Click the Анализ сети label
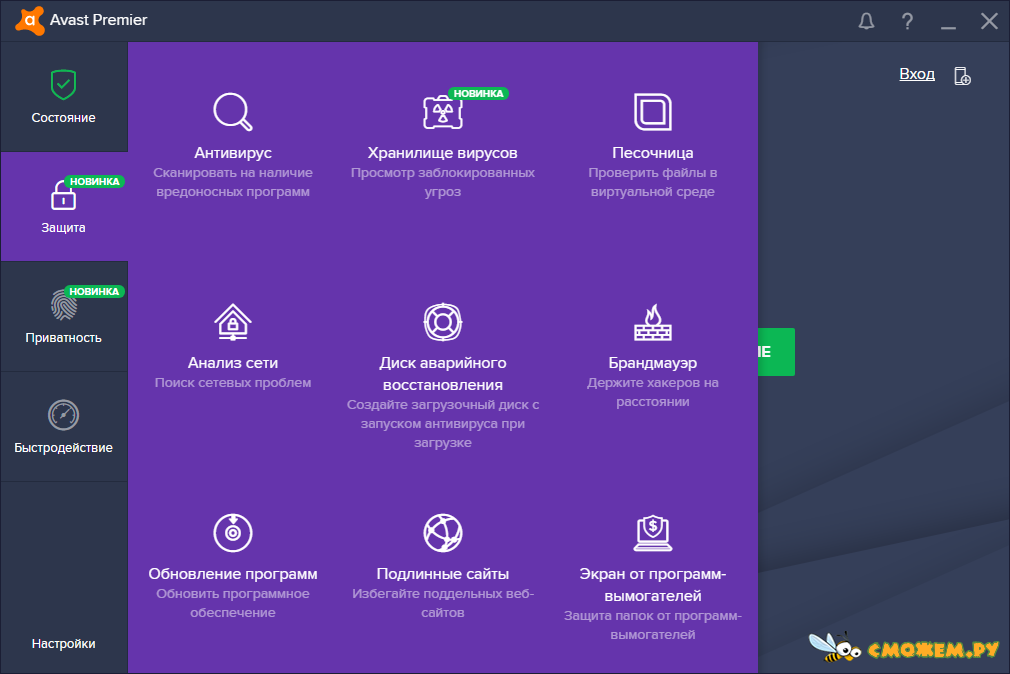This screenshot has width=1010, height=674. click(233, 363)
